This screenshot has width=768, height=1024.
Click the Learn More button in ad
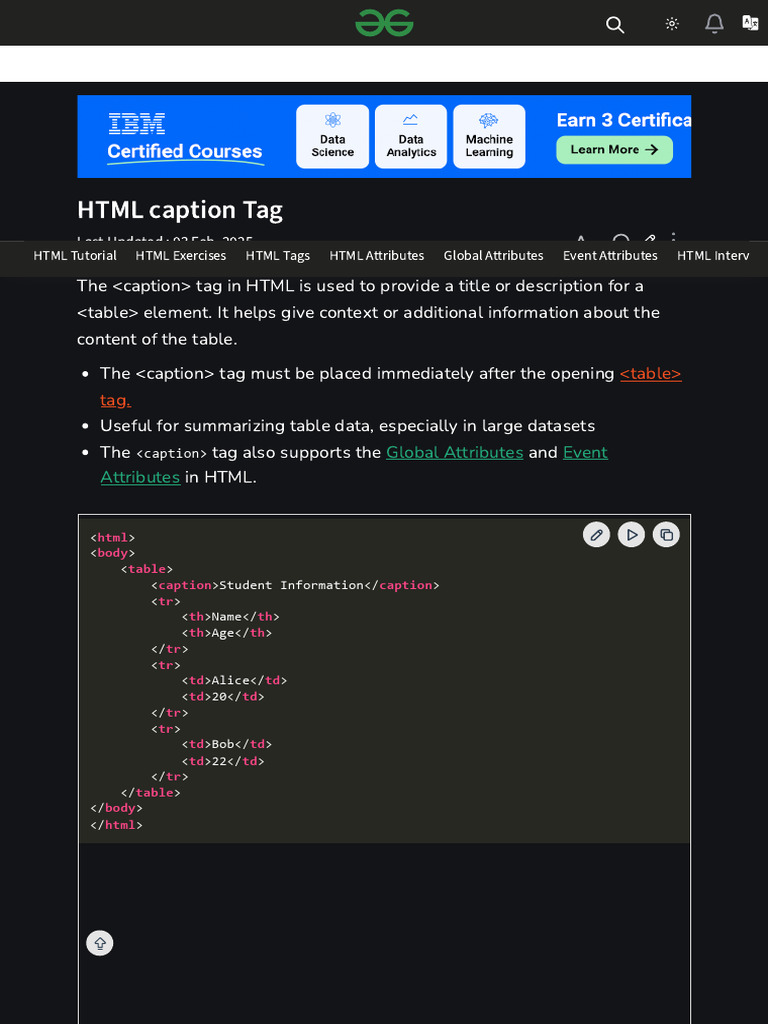coord(615,150)
